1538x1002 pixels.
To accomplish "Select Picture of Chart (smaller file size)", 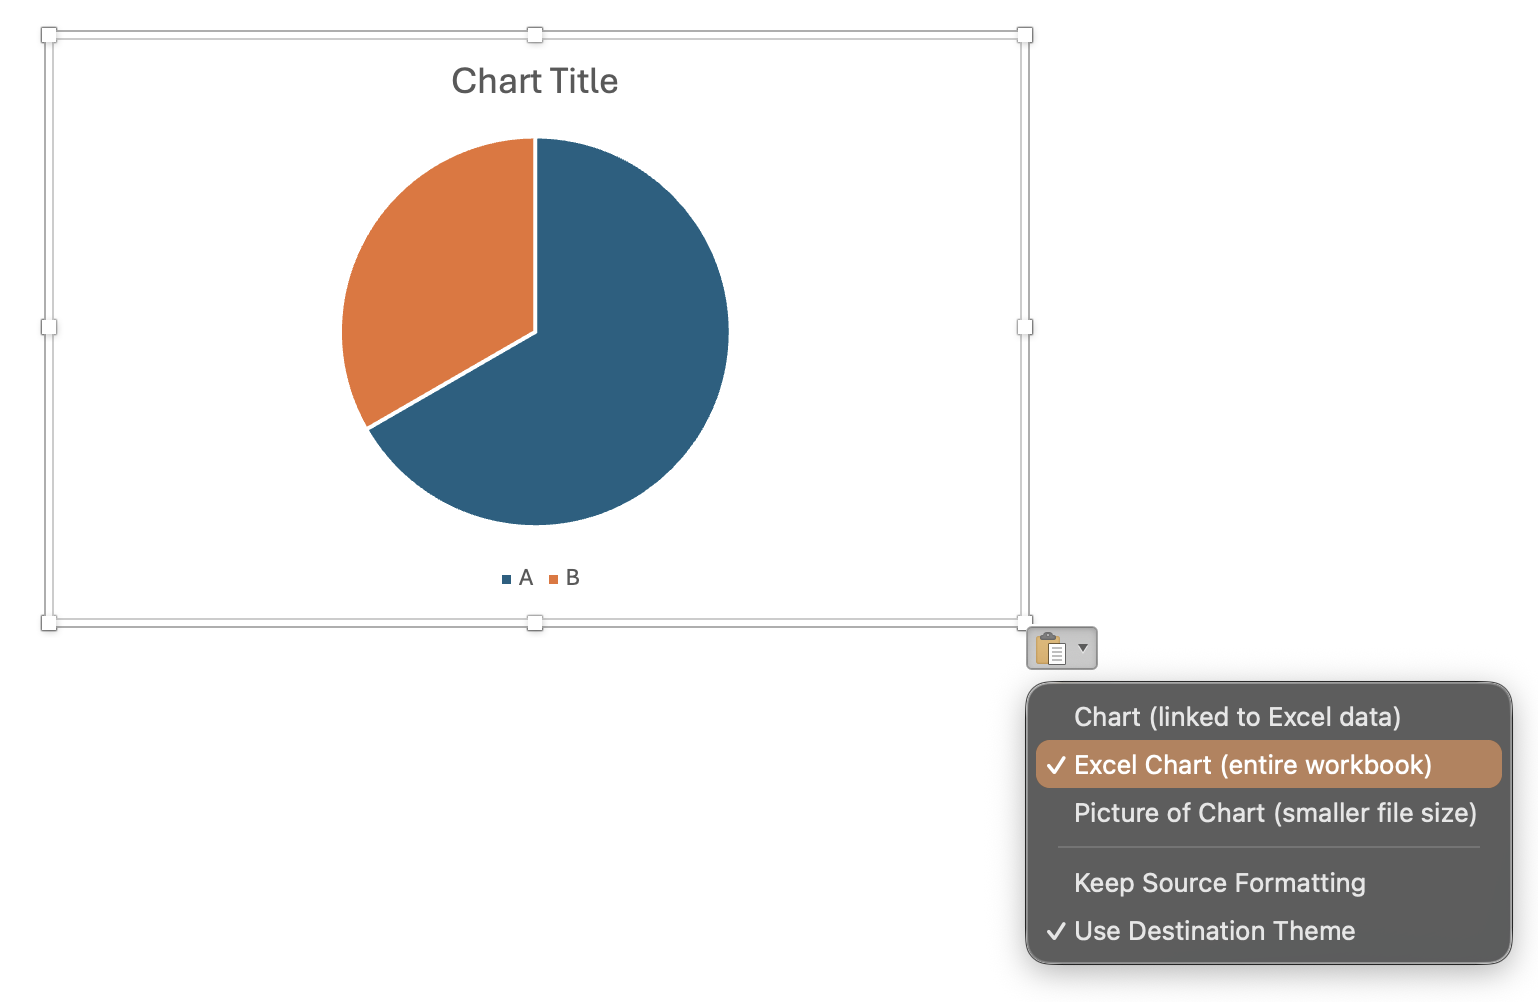I will [1275, 813].
